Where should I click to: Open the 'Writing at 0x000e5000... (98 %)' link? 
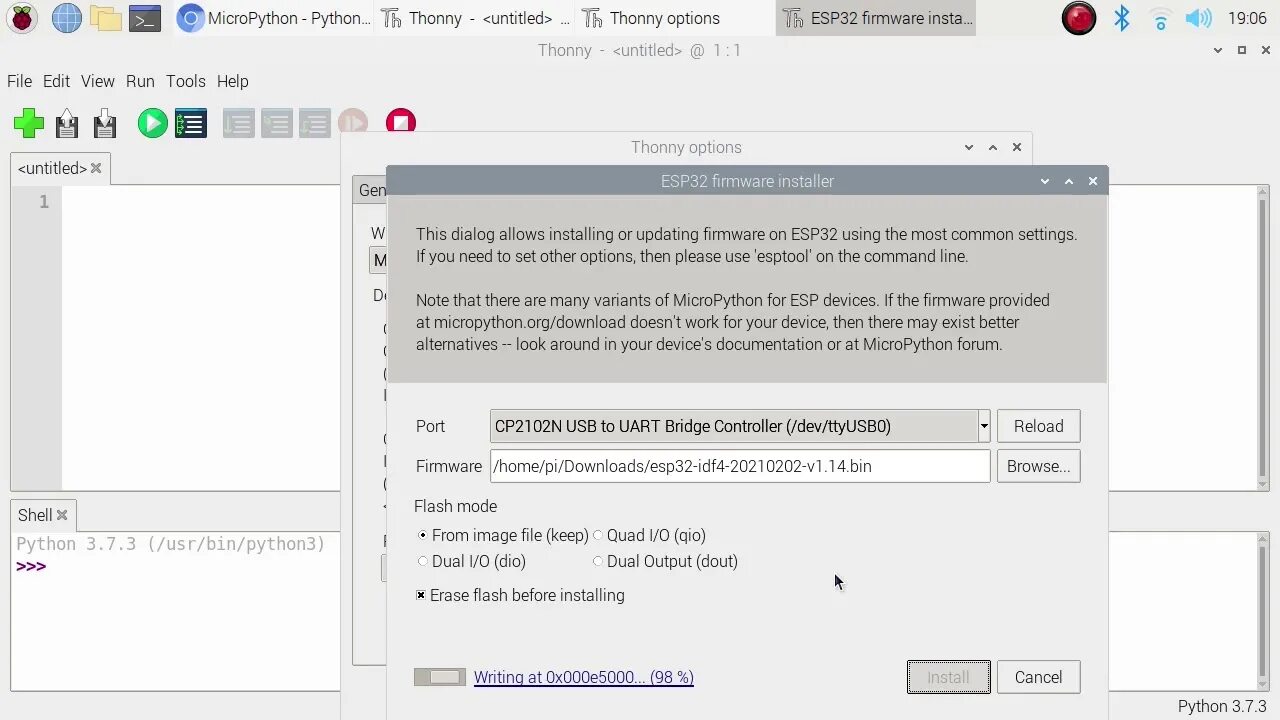tap(584, 677)
